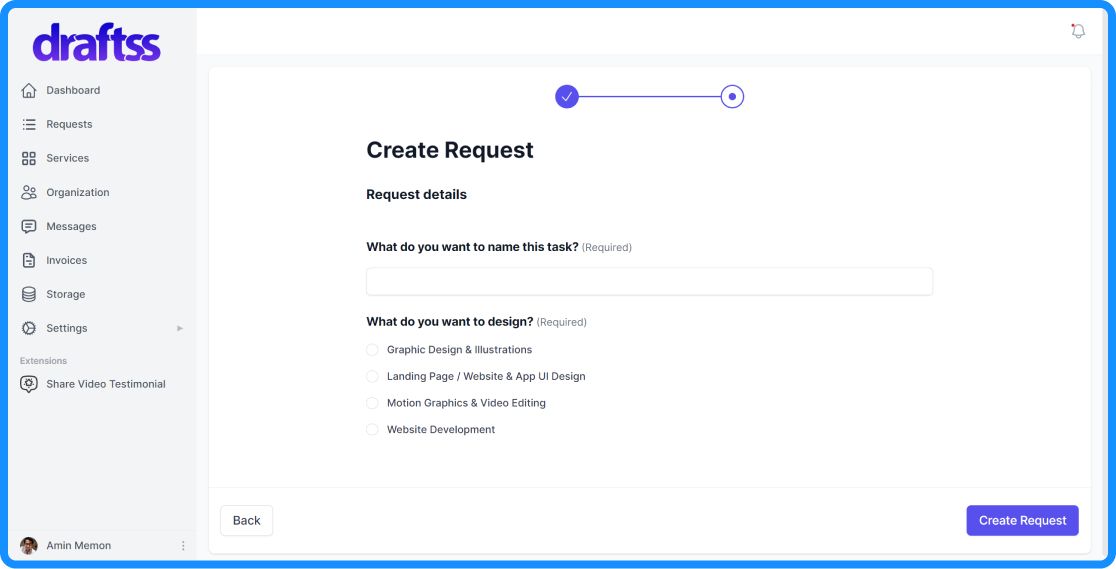Click the Services grid icon
The height and width of the screenshot is (569, 1116).
(x=29, y=158)
